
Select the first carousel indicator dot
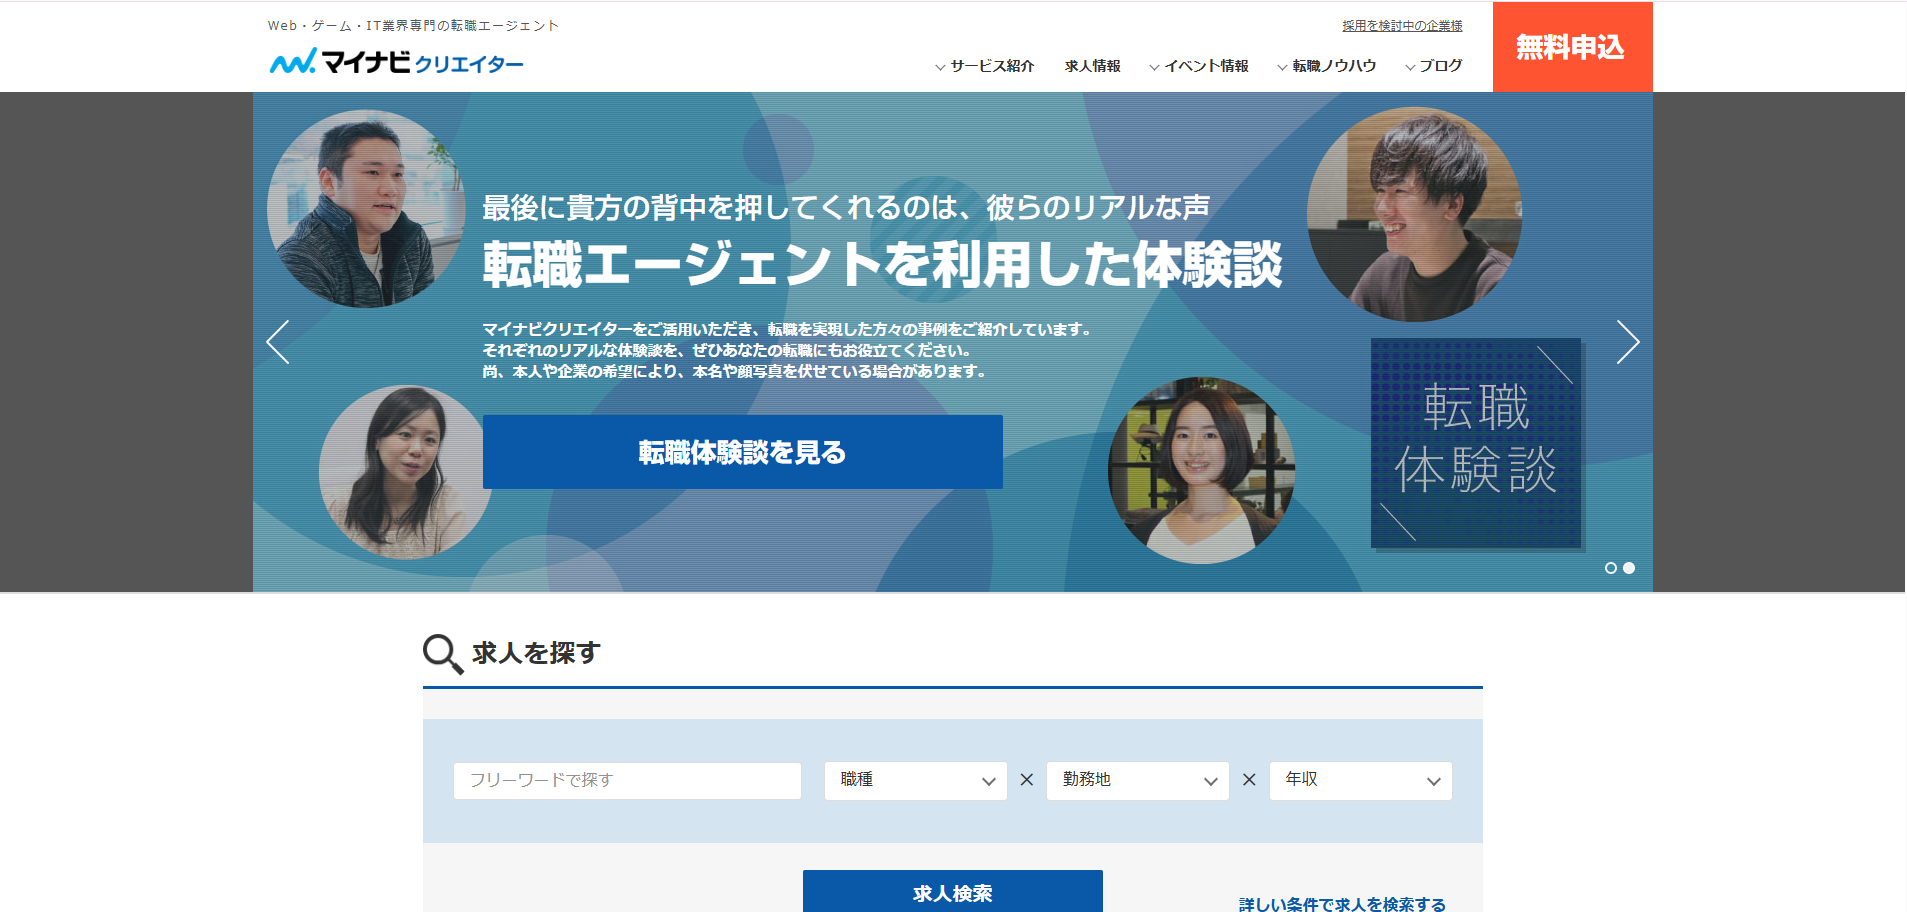(x=1610, y=568)
